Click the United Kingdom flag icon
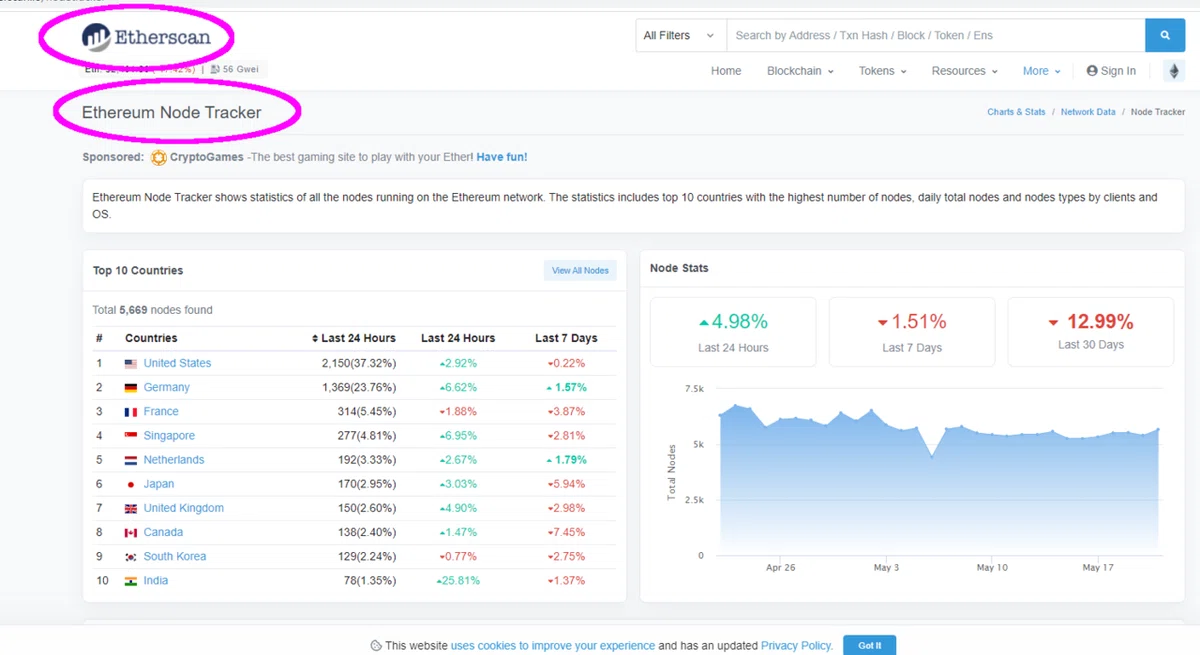Viewport: 1200px width, 655px height. tap(131, 508)
